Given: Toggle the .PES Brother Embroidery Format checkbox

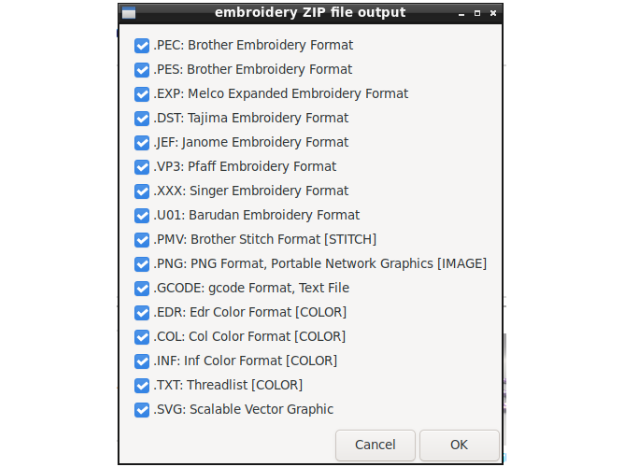Looking at the screenshot, I should [142, 70].
